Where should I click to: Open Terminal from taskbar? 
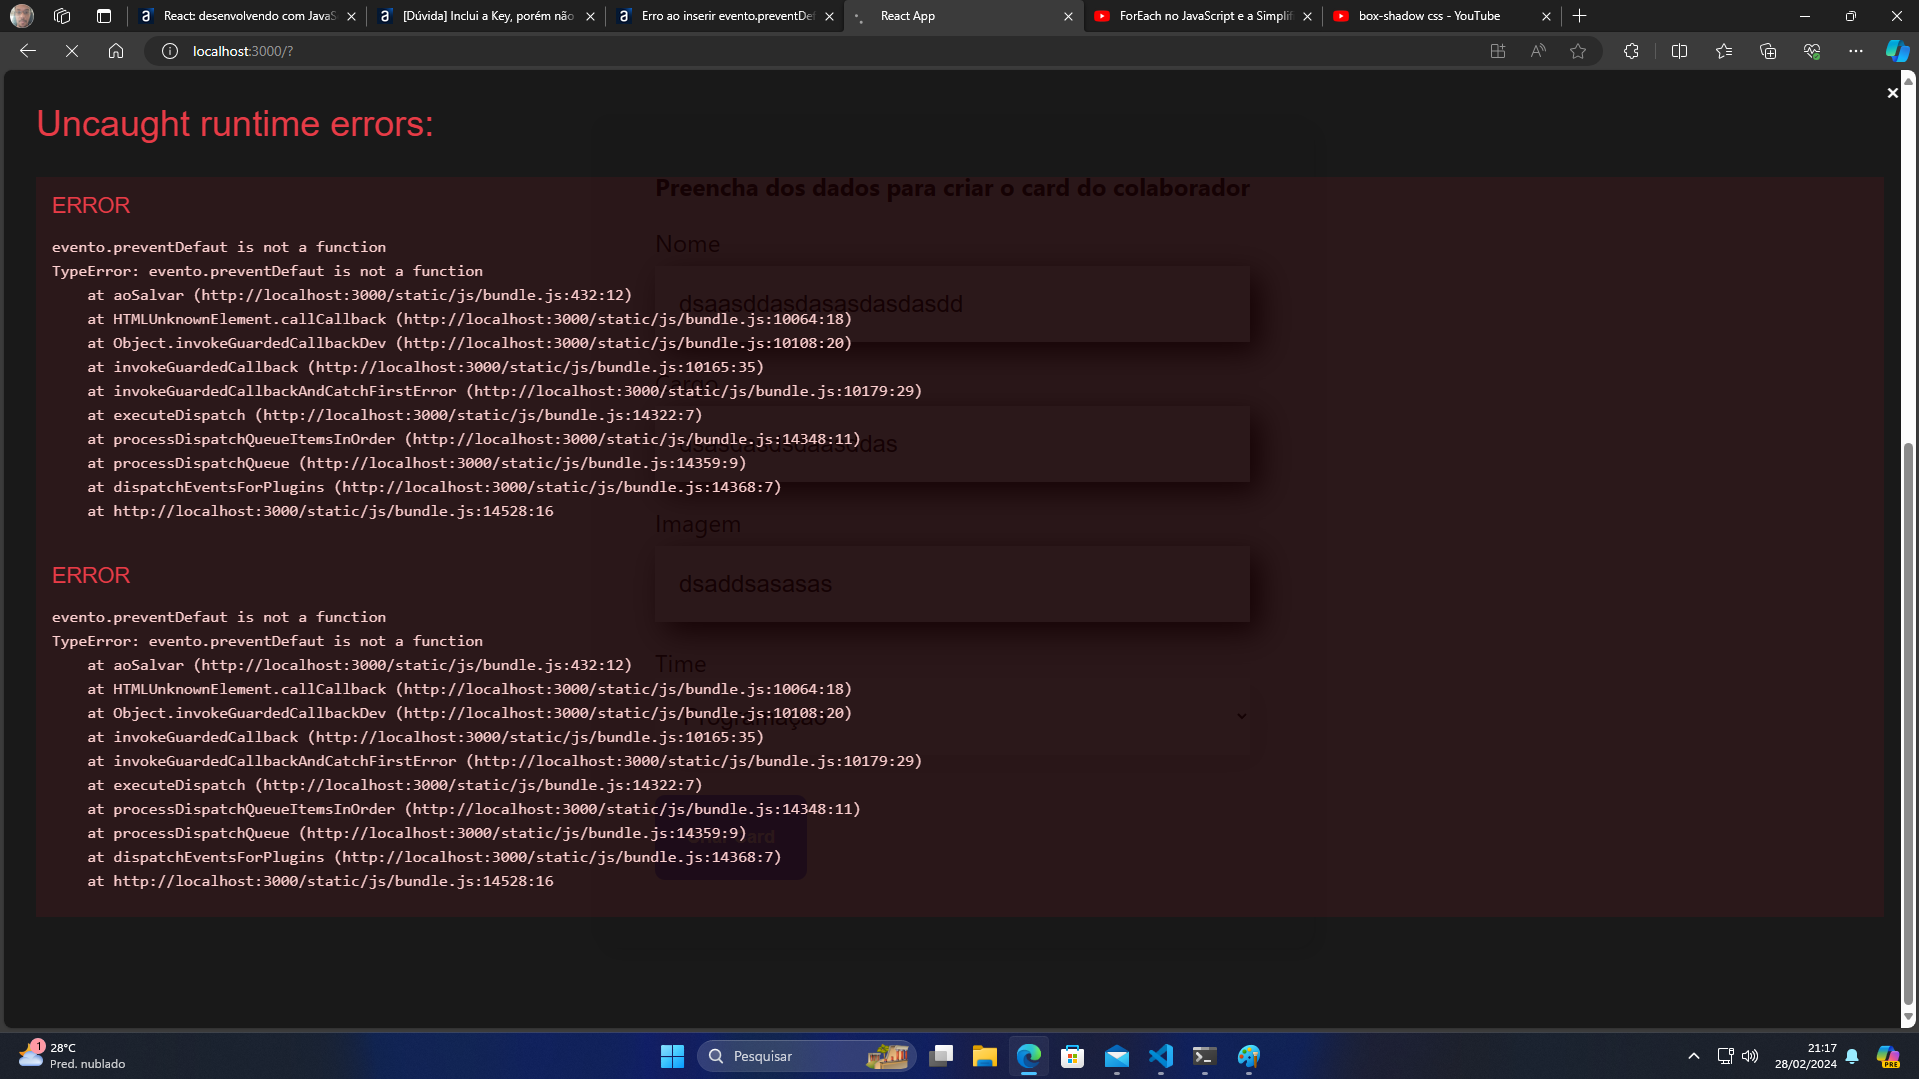pos(1205,1056)
